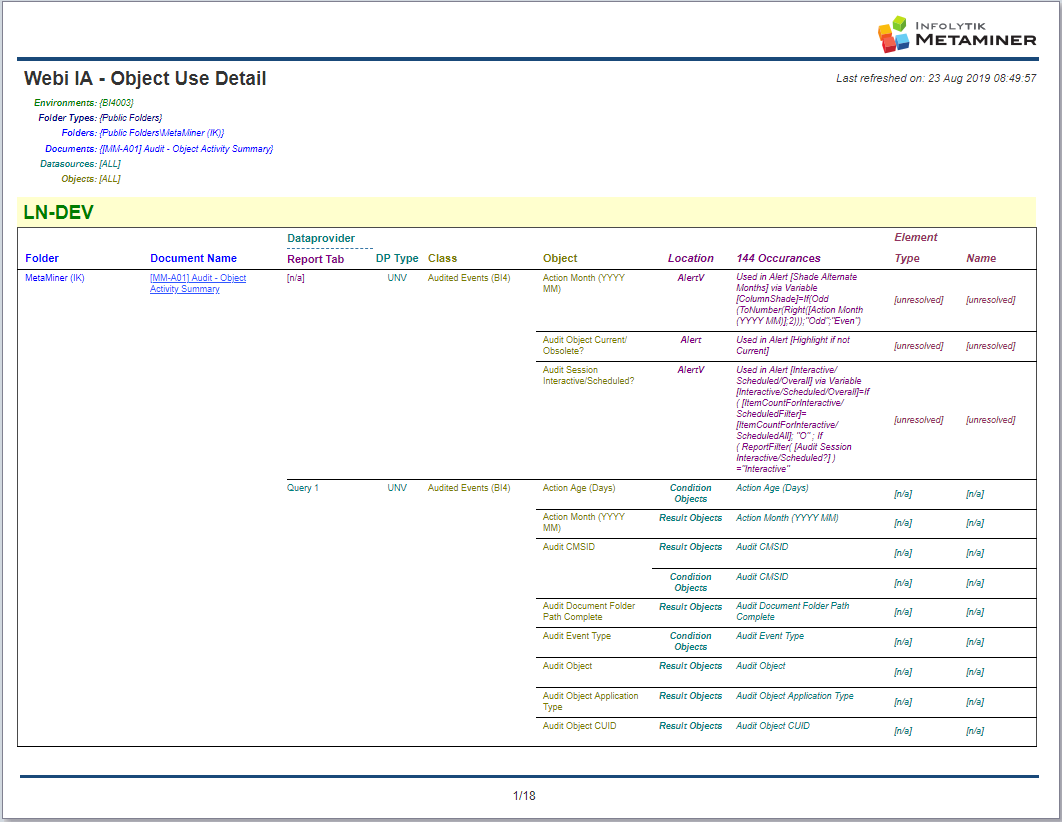1062x822 pixels.
Task: Select the Audit CMSID object cell
Action: coord(569,546)
